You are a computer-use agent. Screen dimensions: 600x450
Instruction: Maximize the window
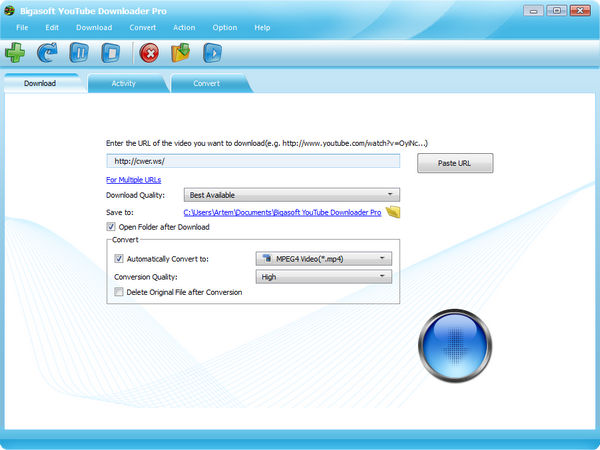pos(557,11)
